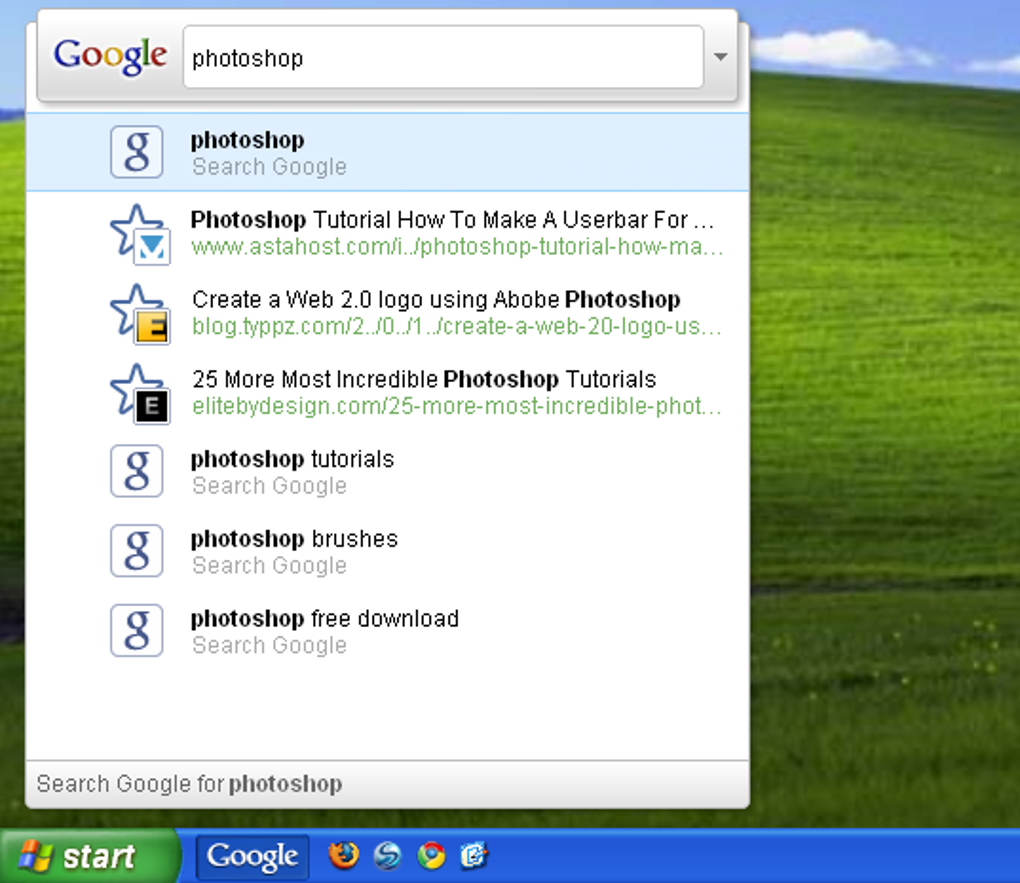Click the bookmark star icon for the elitebydesign result

pyautogui.click(x=141, y=394)
